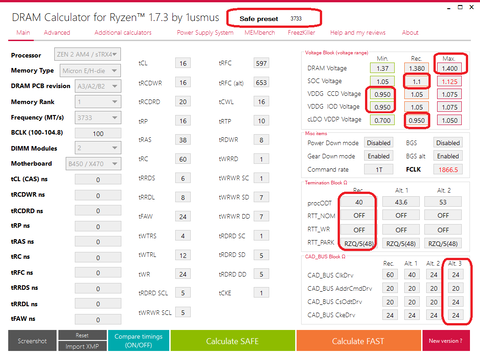Click the procODT Rec value 40

359,202
